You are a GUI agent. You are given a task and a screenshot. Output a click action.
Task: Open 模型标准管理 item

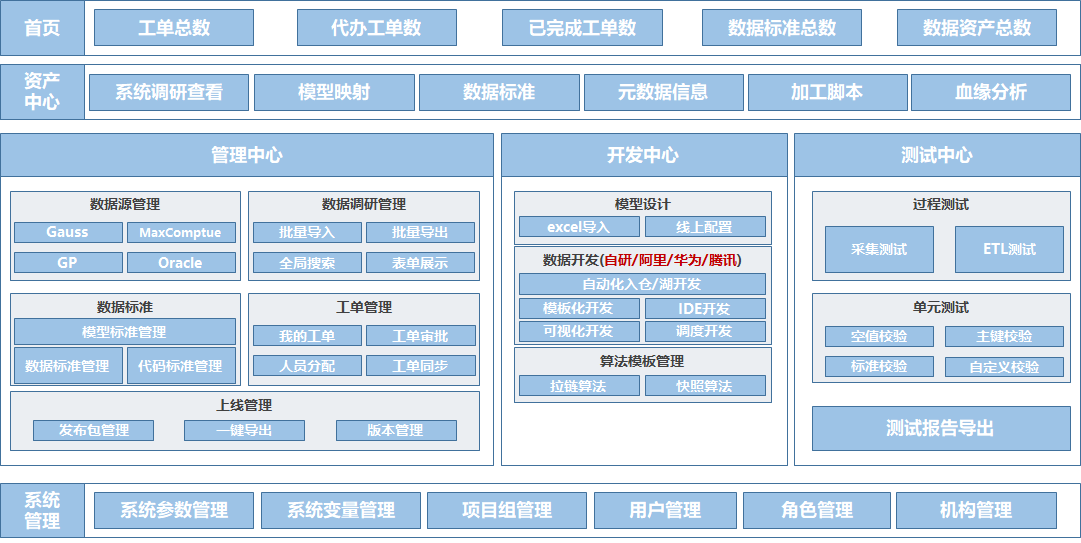click(x=125, y=332)
